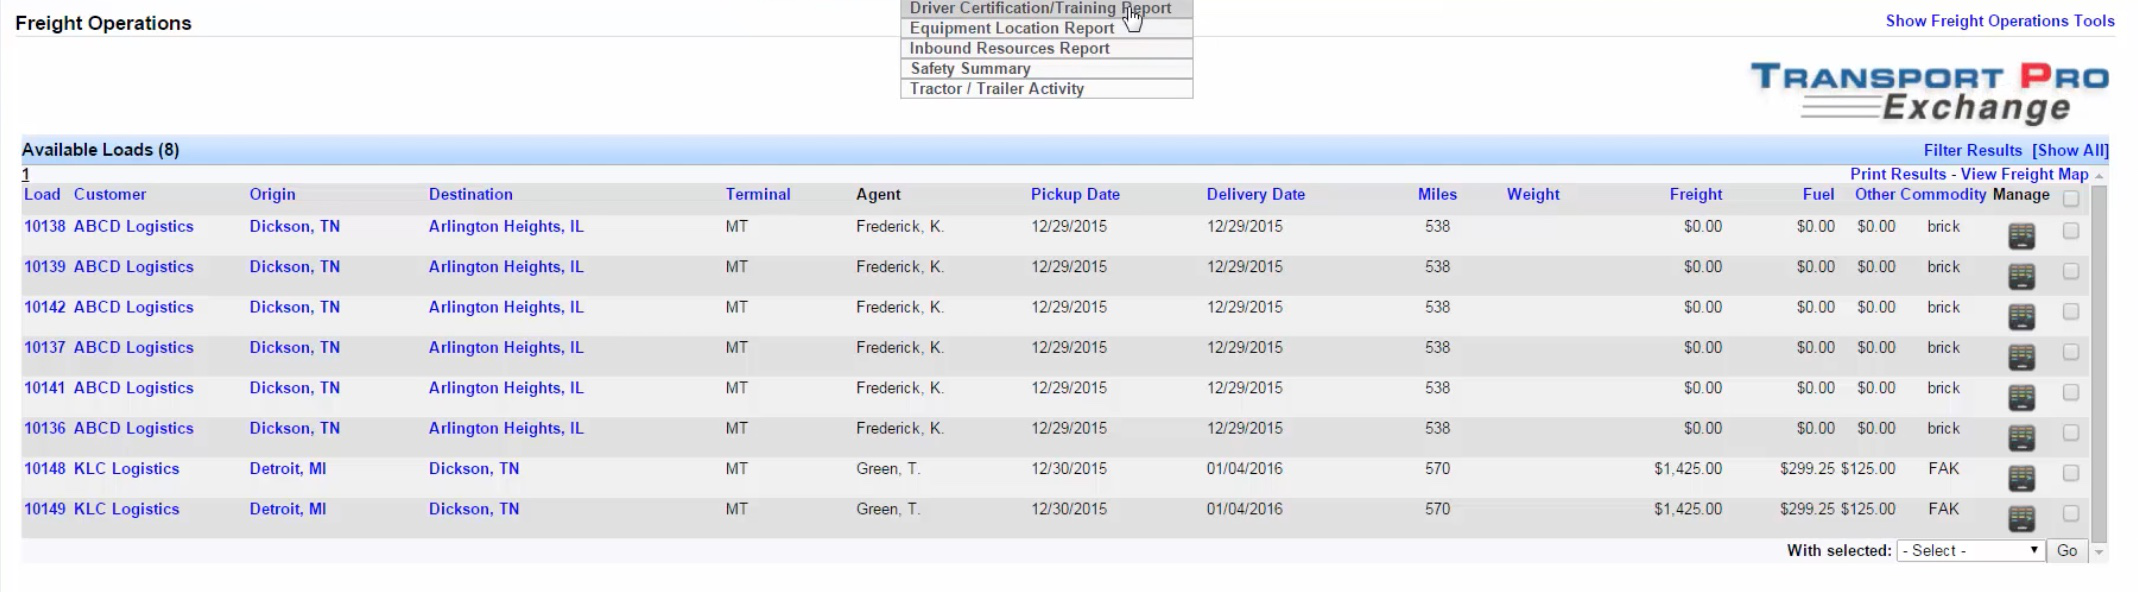The height and width of the screenshot is (592, 2138).
Task: Select the checkbox for load 10149
Action: (x=2071, y=513)
